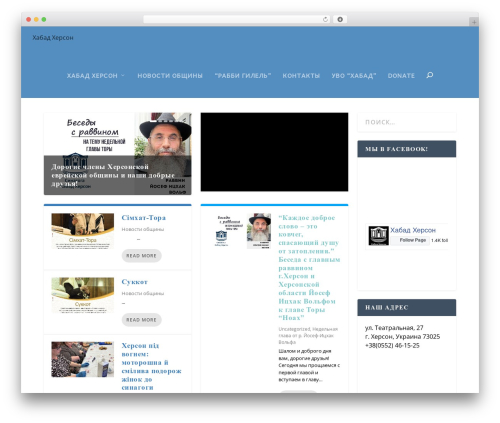Expand the ХАБАД ХЕРСОН menu chevron

click(123, 76)
